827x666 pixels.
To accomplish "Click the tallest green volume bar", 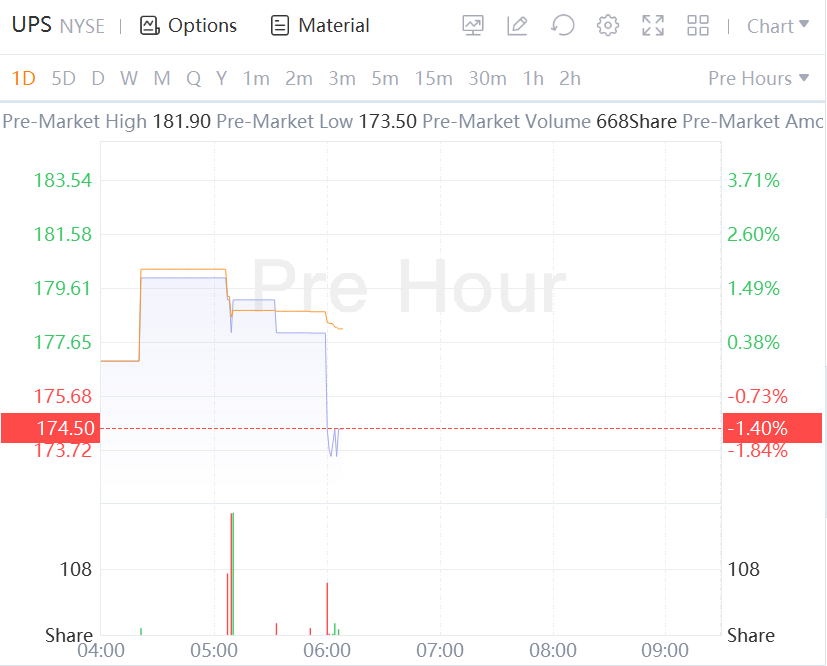I will pos(232,573).
